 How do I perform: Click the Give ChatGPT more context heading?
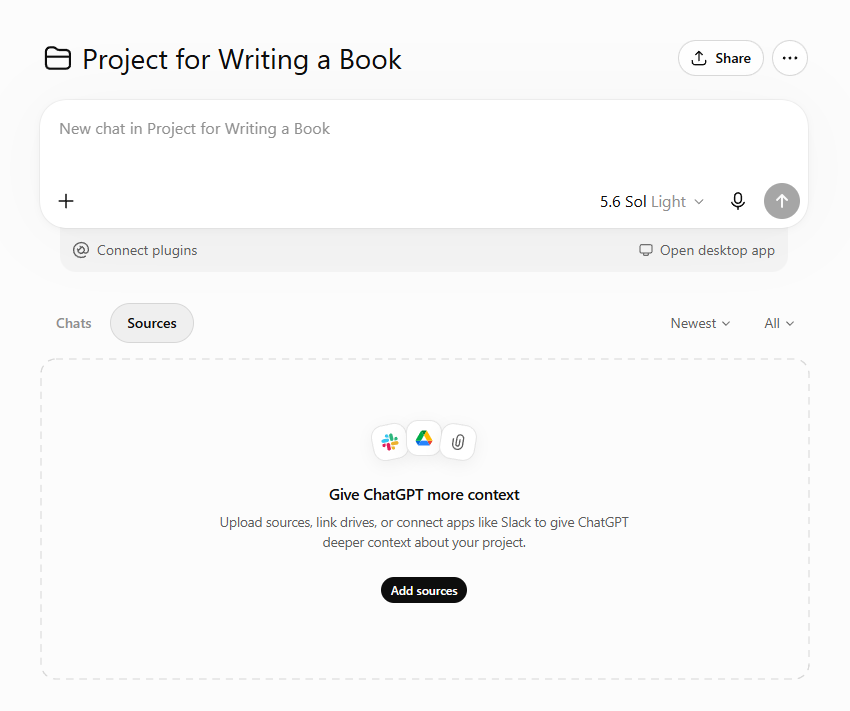(x=424, y=495)
